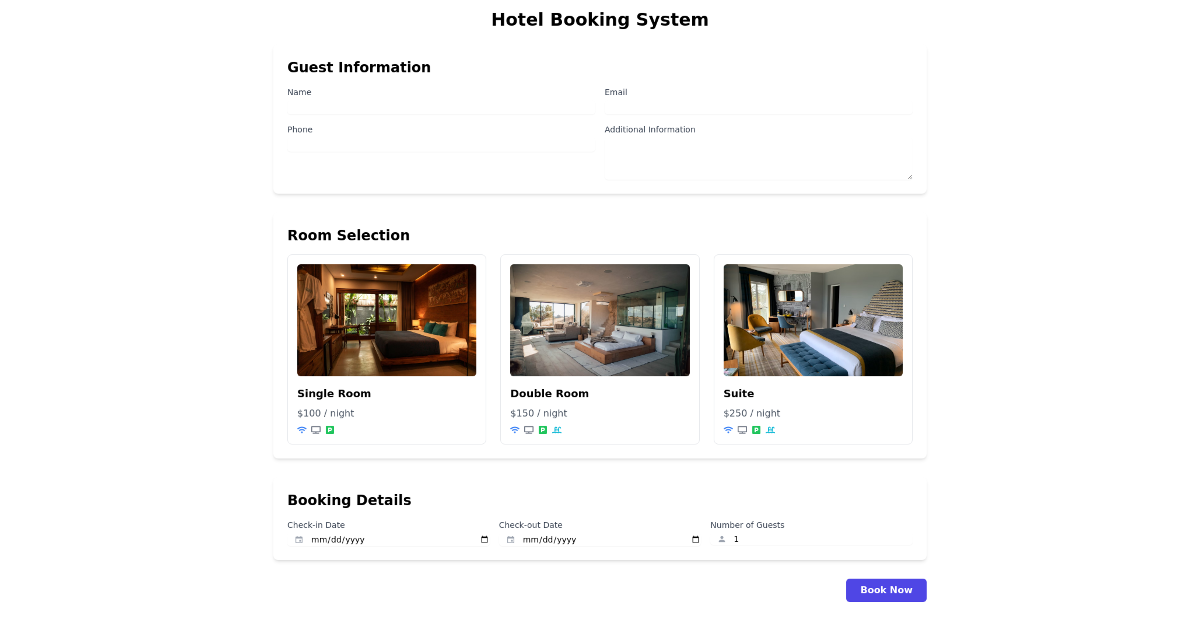Click the pool icon for the Suite
The image size is (1200, 630).
(x=770, y=430)
